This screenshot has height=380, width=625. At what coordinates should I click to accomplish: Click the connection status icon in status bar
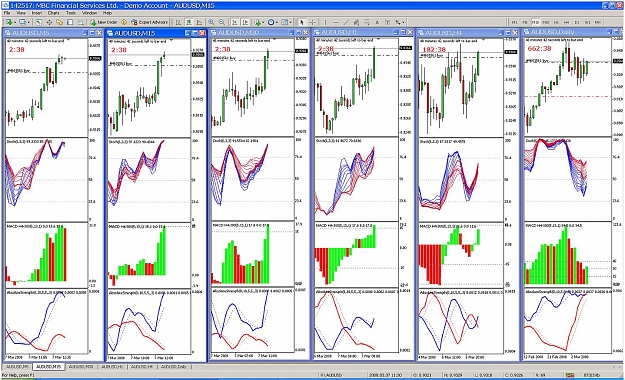[570, 375]
